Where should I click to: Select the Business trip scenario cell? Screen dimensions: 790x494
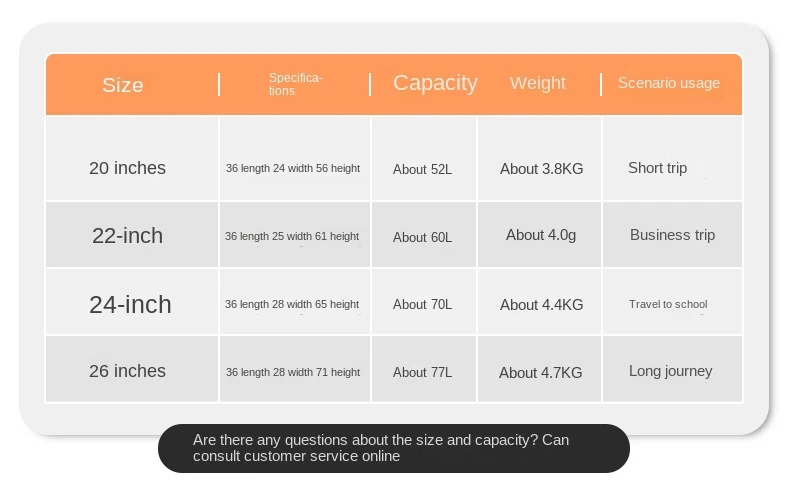[x=672, y=235]
